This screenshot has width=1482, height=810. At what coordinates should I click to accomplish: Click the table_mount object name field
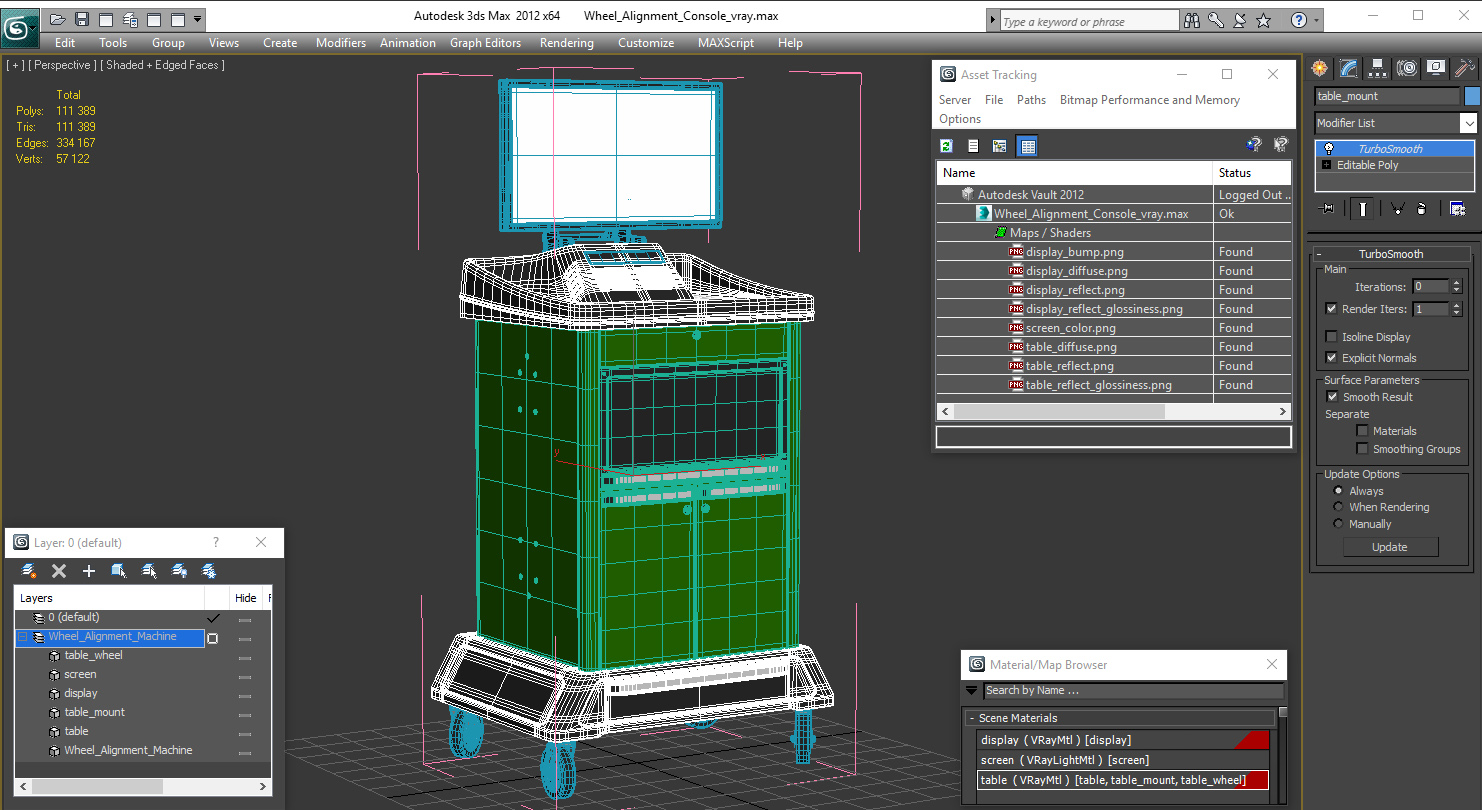point(1387,96)
